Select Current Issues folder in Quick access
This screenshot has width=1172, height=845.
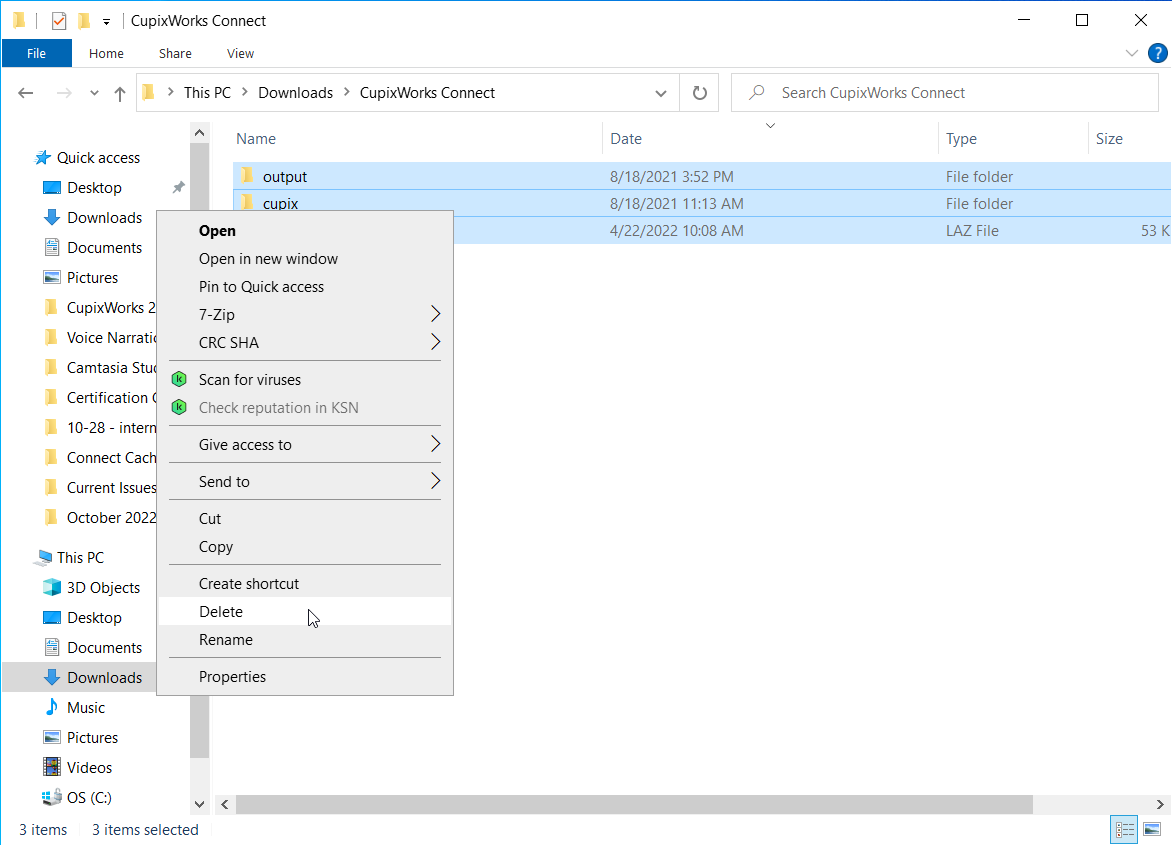99,487
